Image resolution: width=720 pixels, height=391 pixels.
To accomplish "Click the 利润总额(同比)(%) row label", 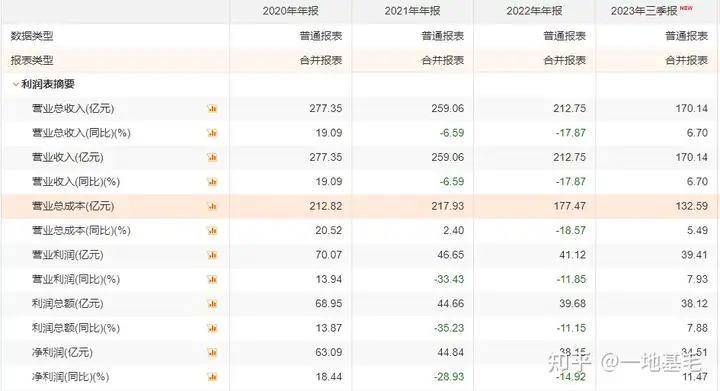I will click(76, 328).
